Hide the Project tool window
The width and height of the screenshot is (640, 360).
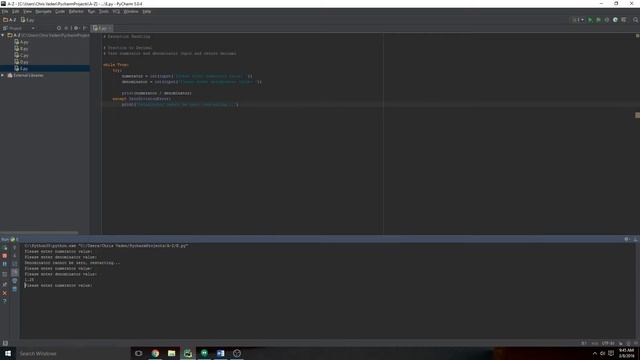(85, 28)
